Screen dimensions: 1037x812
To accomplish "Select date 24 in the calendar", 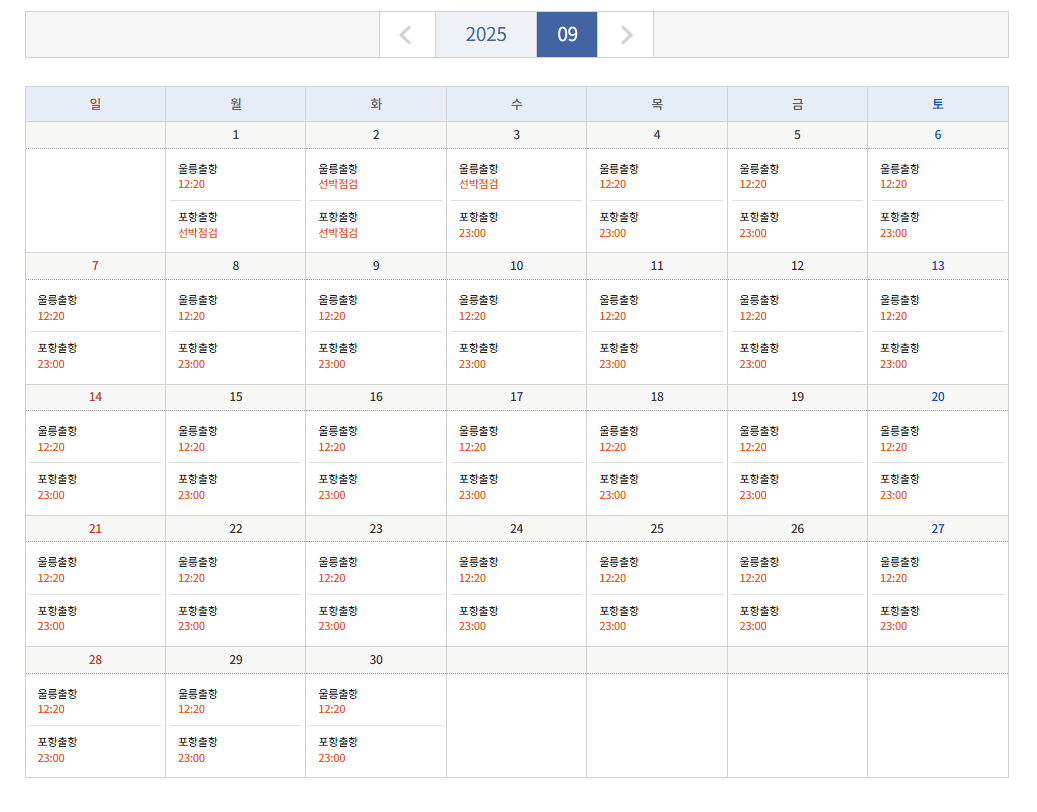I will pos(517,529).
